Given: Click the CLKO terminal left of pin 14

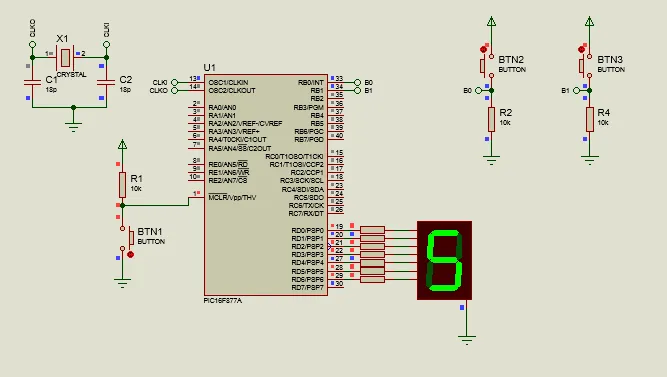Looking at the screenshot, I should coord(174,91).
